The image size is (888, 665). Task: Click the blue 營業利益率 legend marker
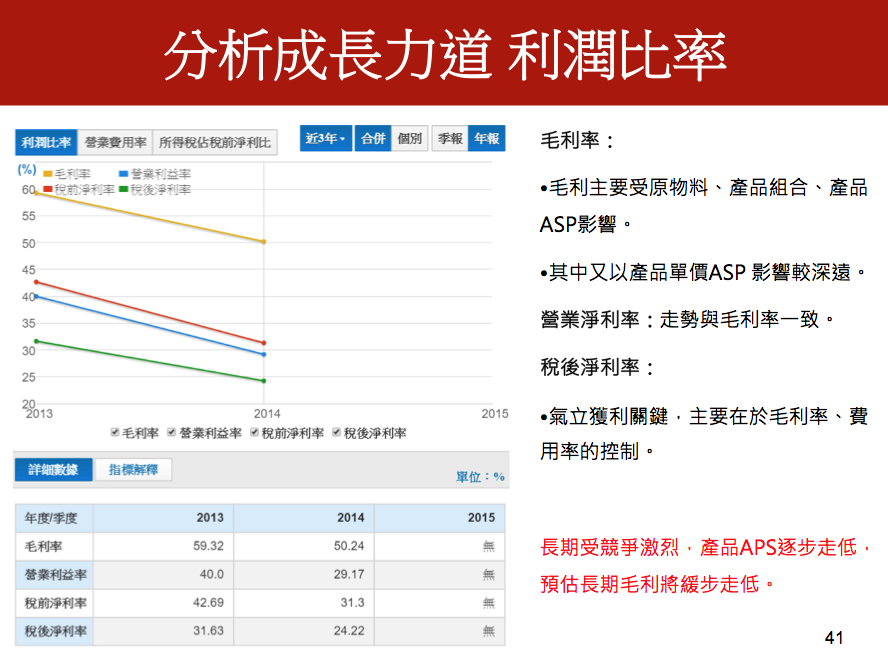tap(123, 175)
